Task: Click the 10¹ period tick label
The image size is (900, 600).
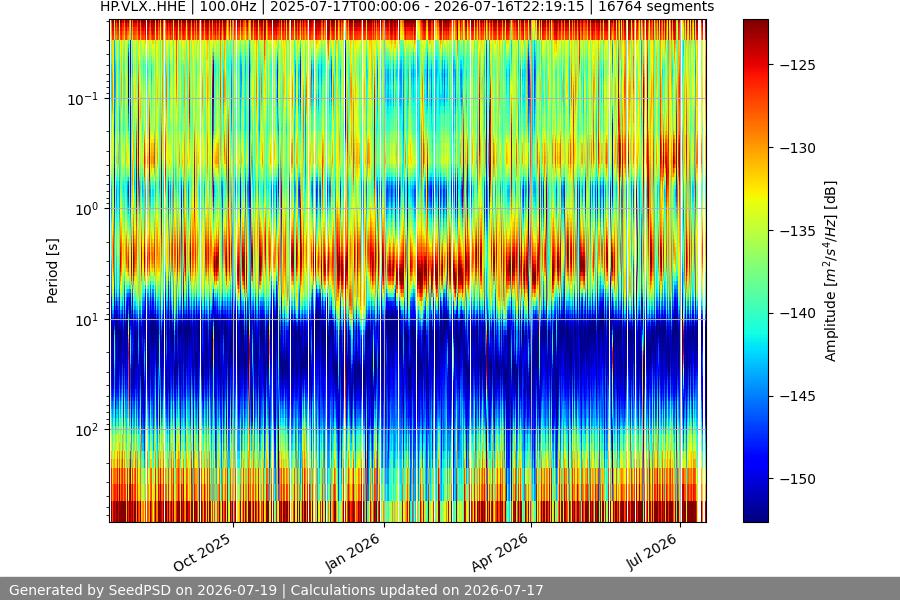Action: (x=87, y=320)
